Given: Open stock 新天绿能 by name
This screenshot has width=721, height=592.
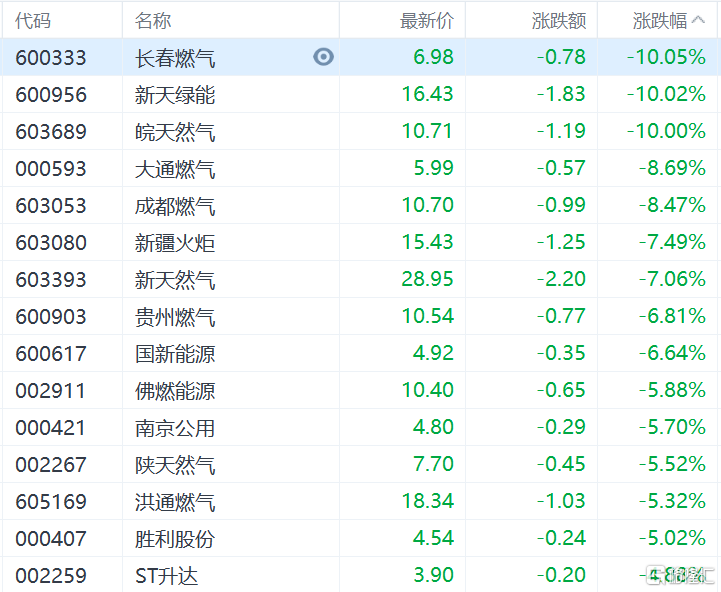Looking at the screenshot, I should (x=175, y=95).
